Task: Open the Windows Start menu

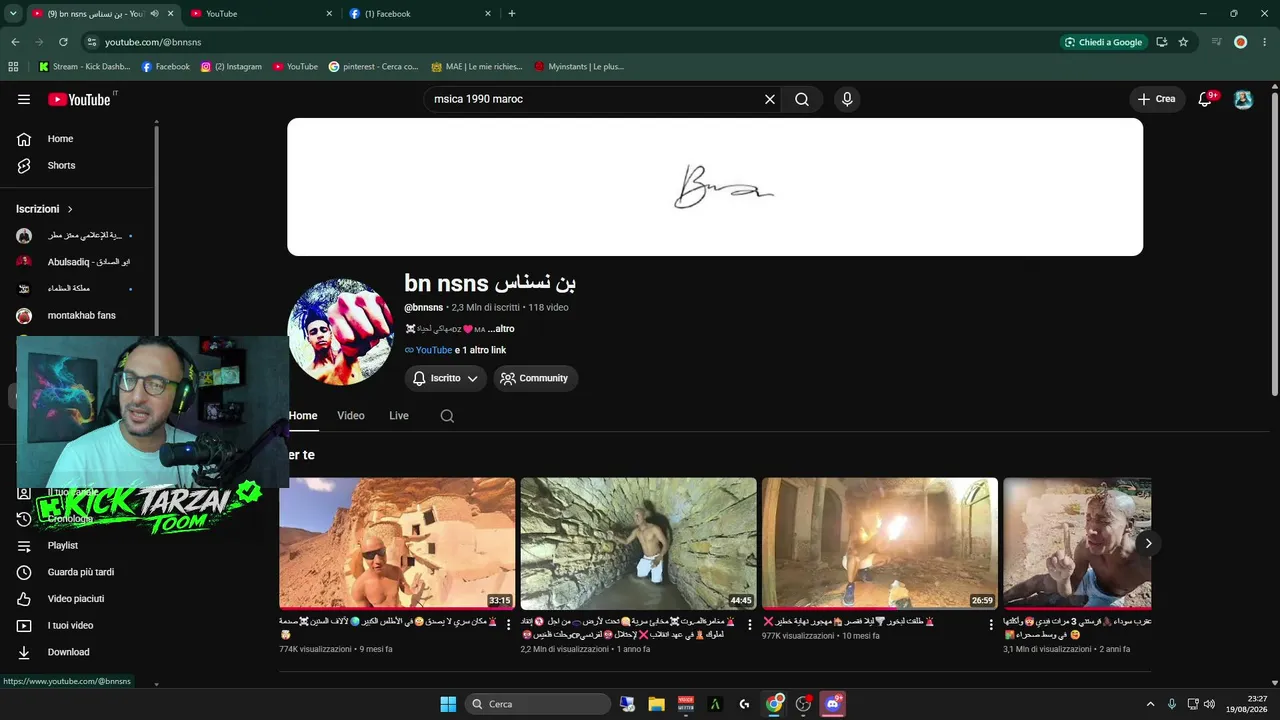Action: click(448, 704)
